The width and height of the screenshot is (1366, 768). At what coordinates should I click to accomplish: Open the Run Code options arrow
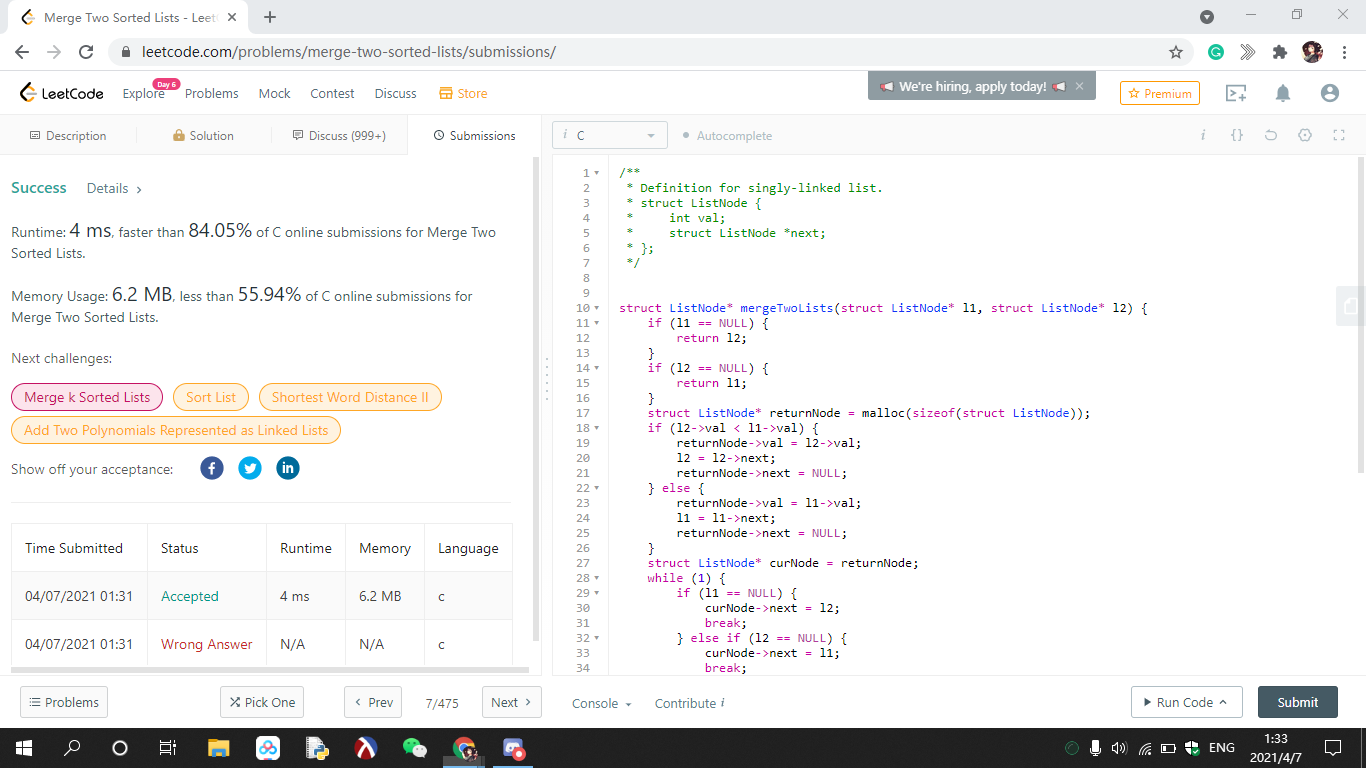coord(1222,702)
